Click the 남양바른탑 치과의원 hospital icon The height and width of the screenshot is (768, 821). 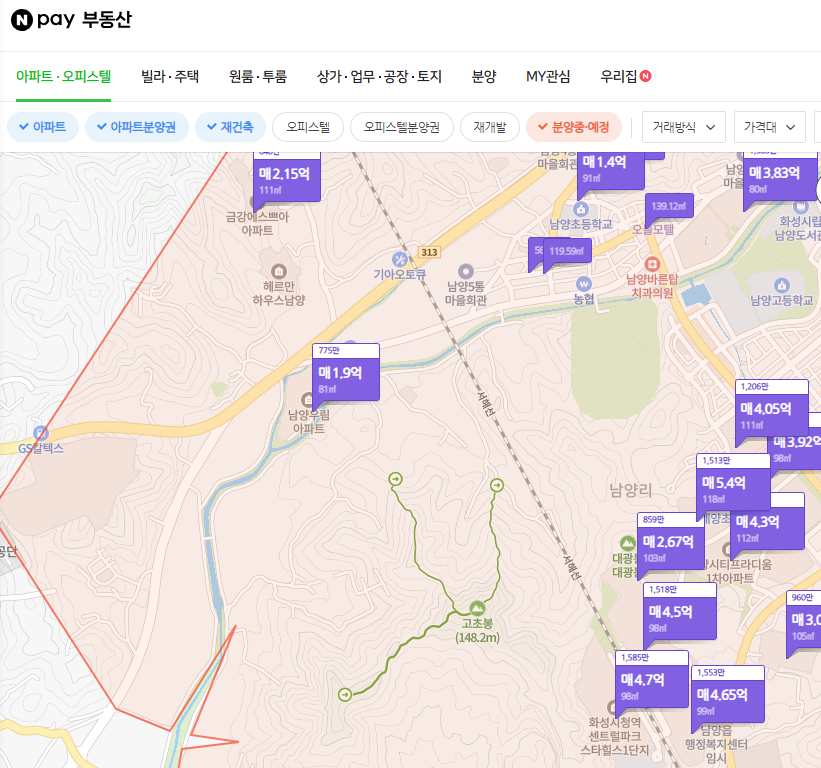pyautogui.click(x=652, y=264)
